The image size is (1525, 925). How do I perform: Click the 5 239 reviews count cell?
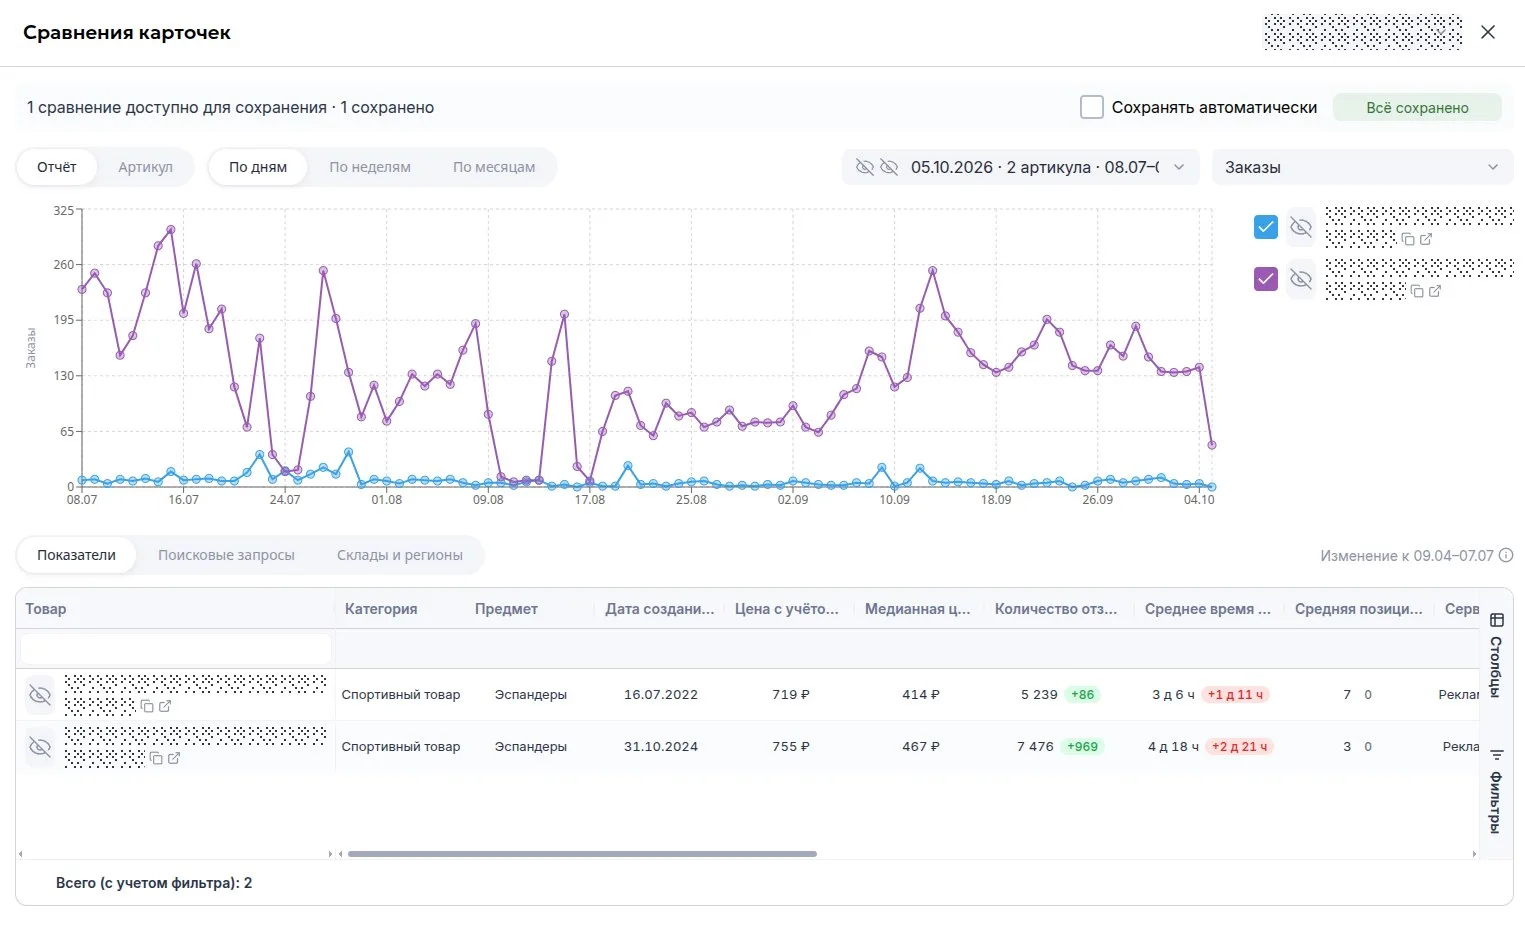coord(1039,694)
